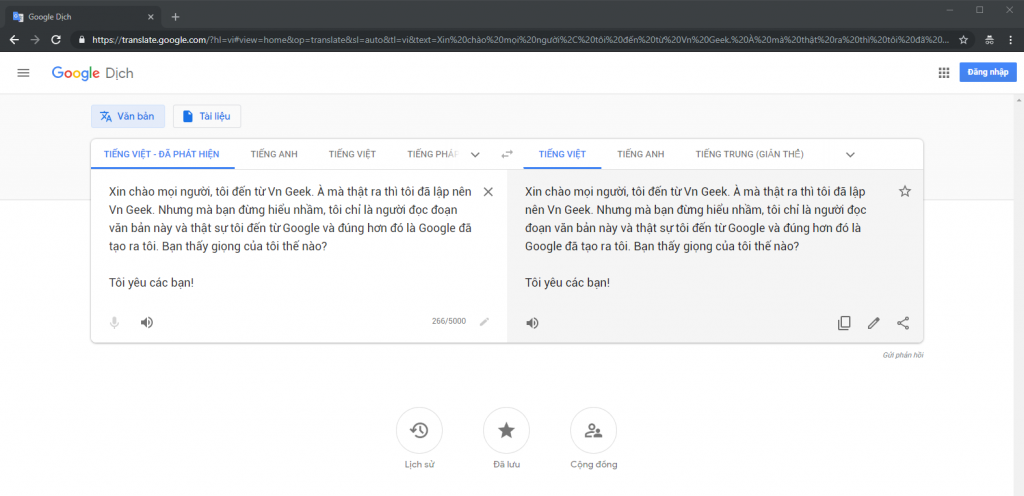Viewport: 1024px width, 496px height.
Task: Click the page vertical scrollbar up arrow
Action: coord(1019,101)
